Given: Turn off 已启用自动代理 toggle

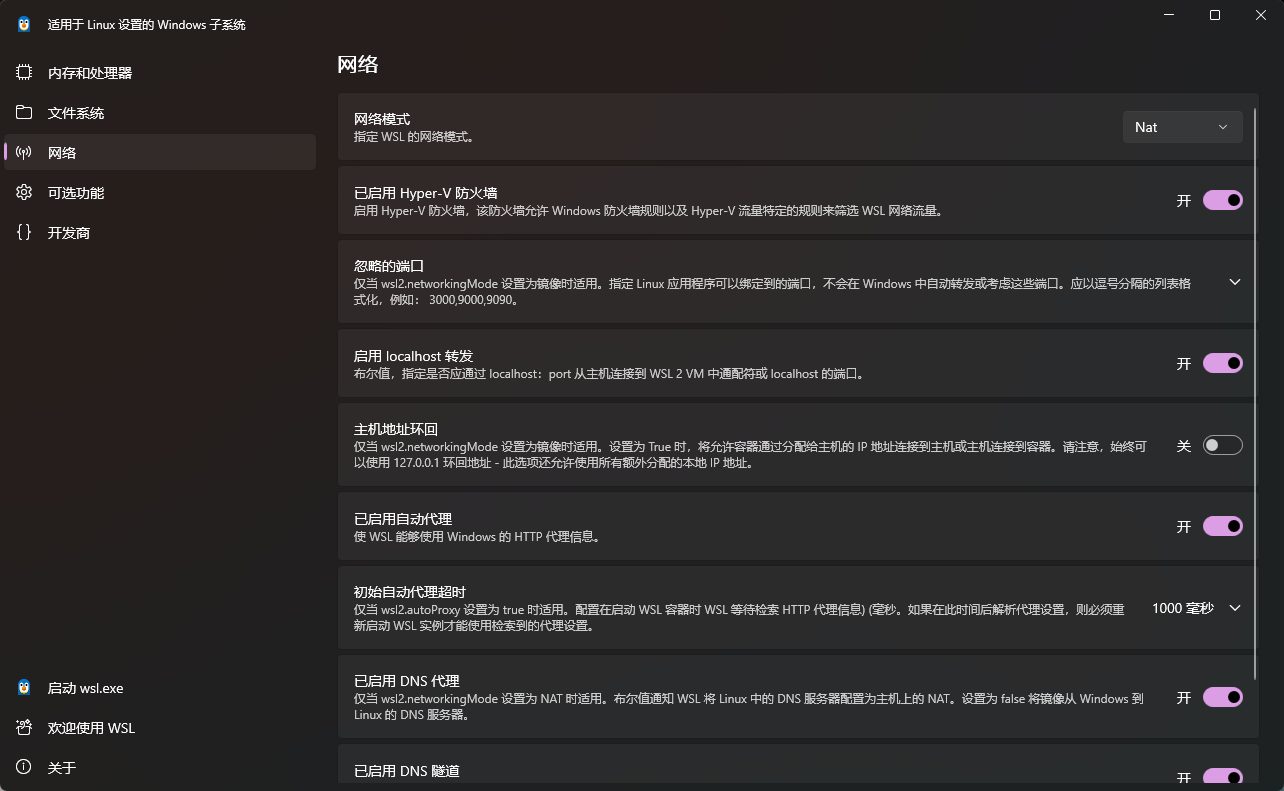Looking at the screenshot, I should point(1223,526).
